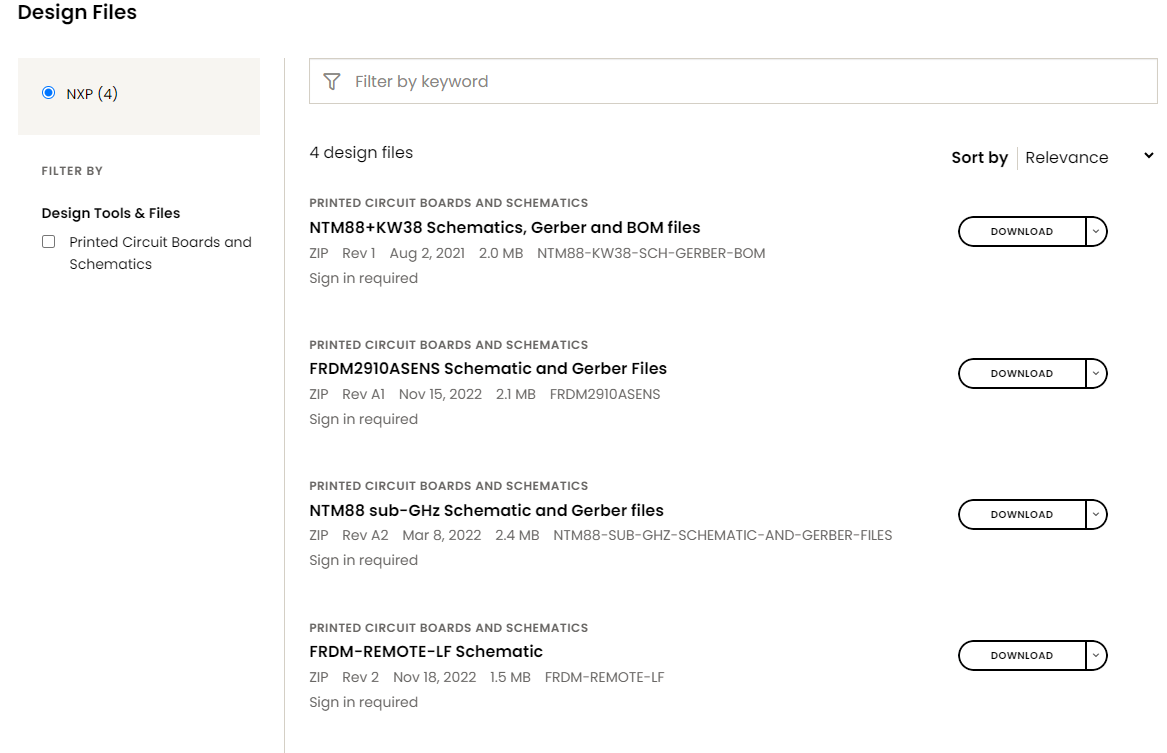Viewport: 1167px width, 753px height.
Task: Open NTM88 sub-GHz Schematic and Gerber title
Action: pyautogui.click(x=486, y=510)
